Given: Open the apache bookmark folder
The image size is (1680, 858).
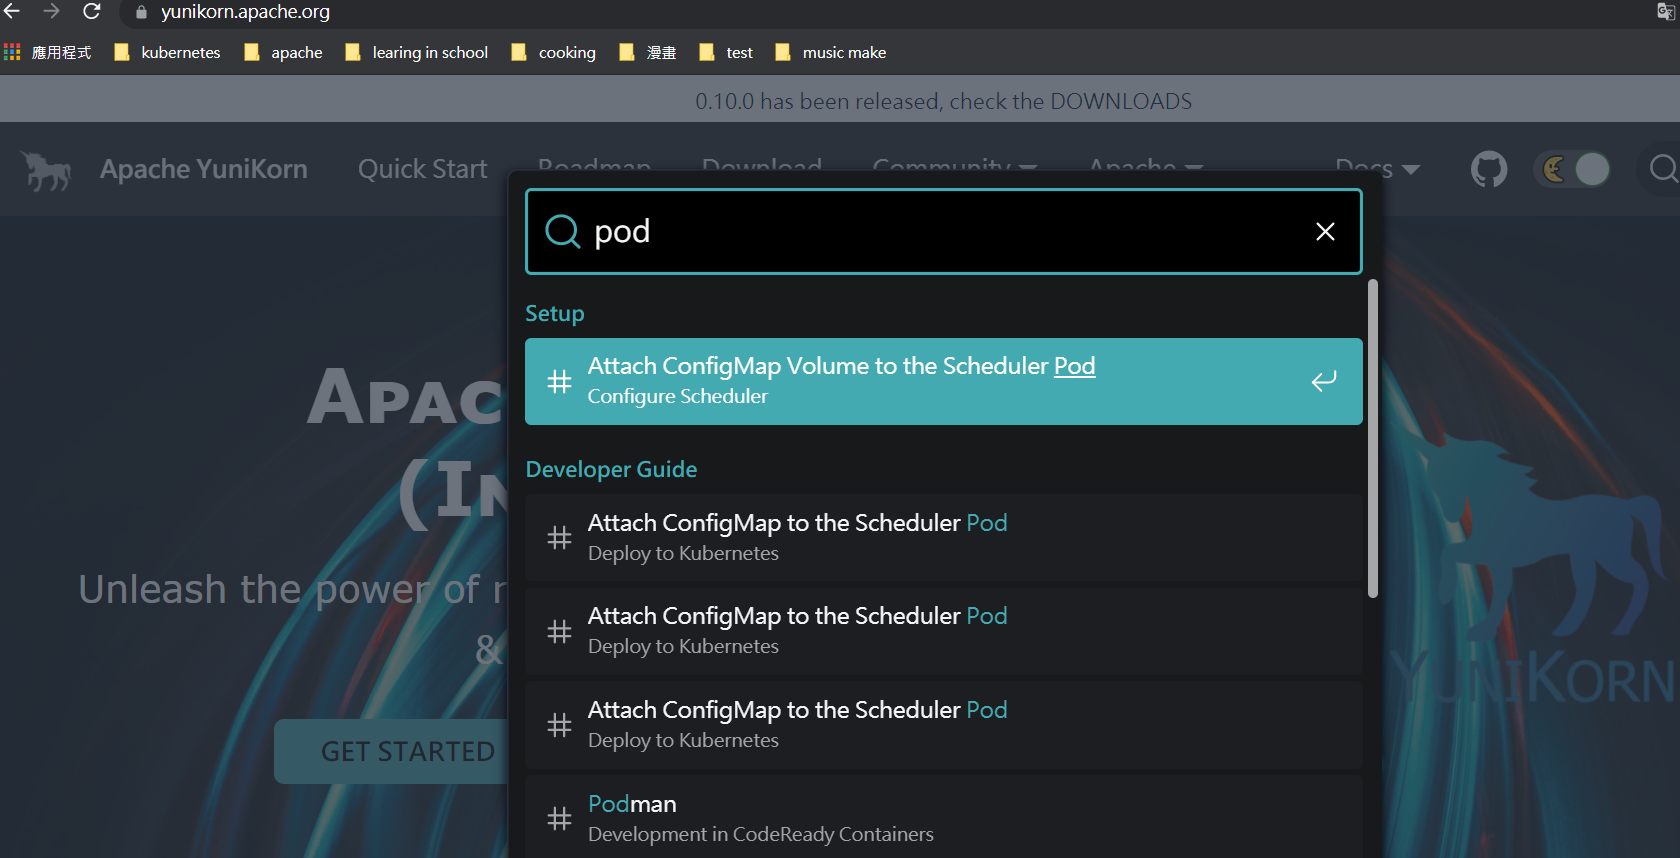Looking at the screenshot, I should pyautogui.click(x=283, y=52).
